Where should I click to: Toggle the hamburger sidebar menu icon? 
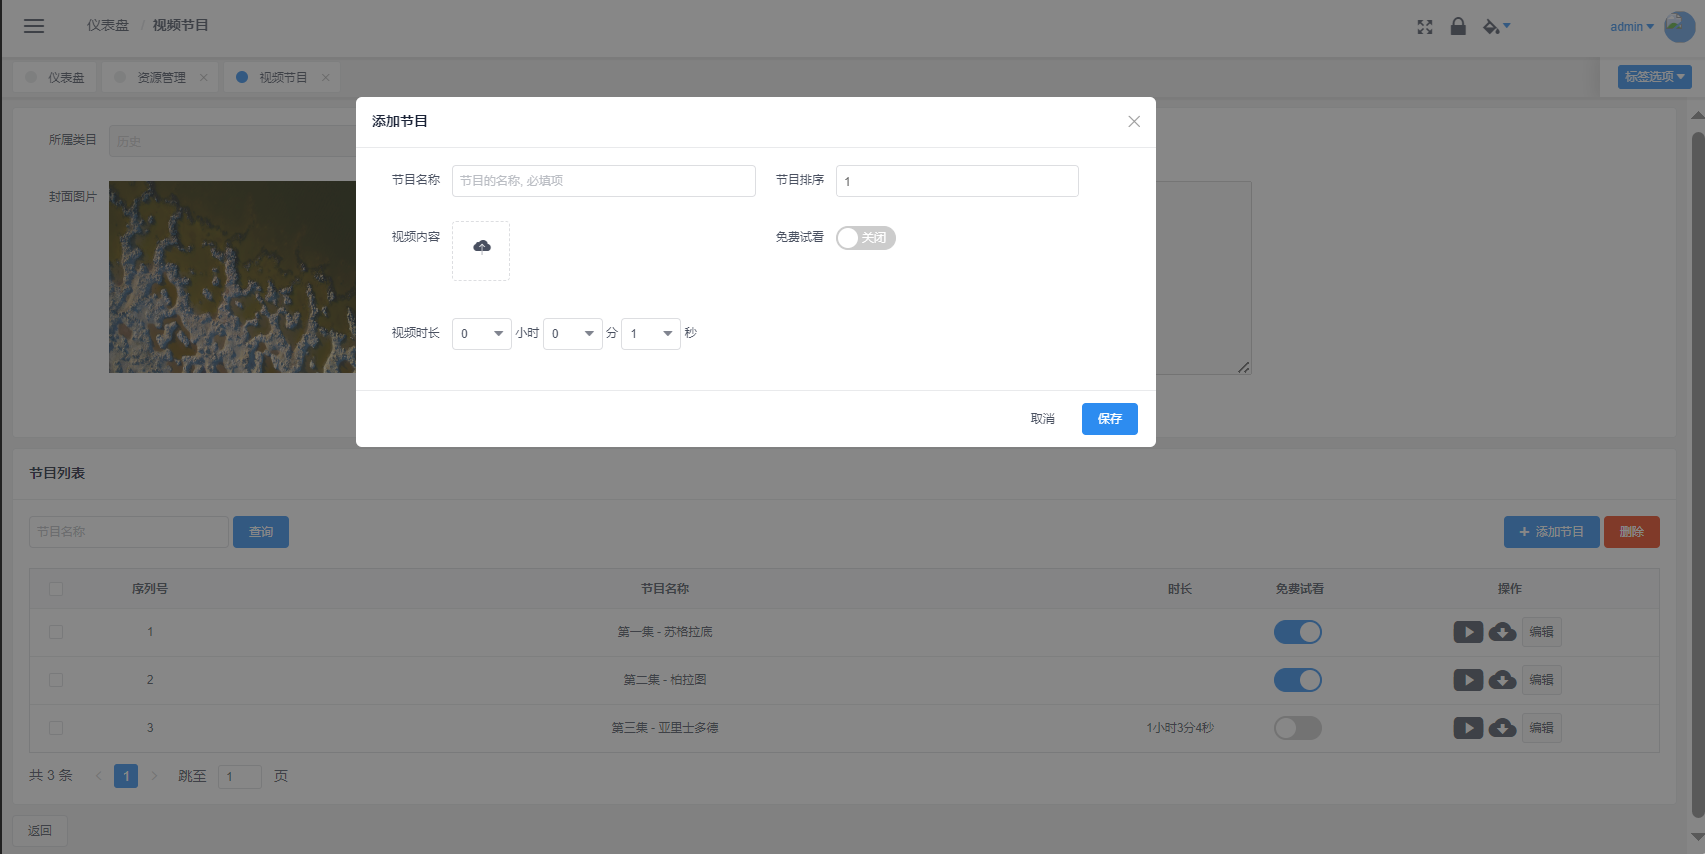coord(34,26)
